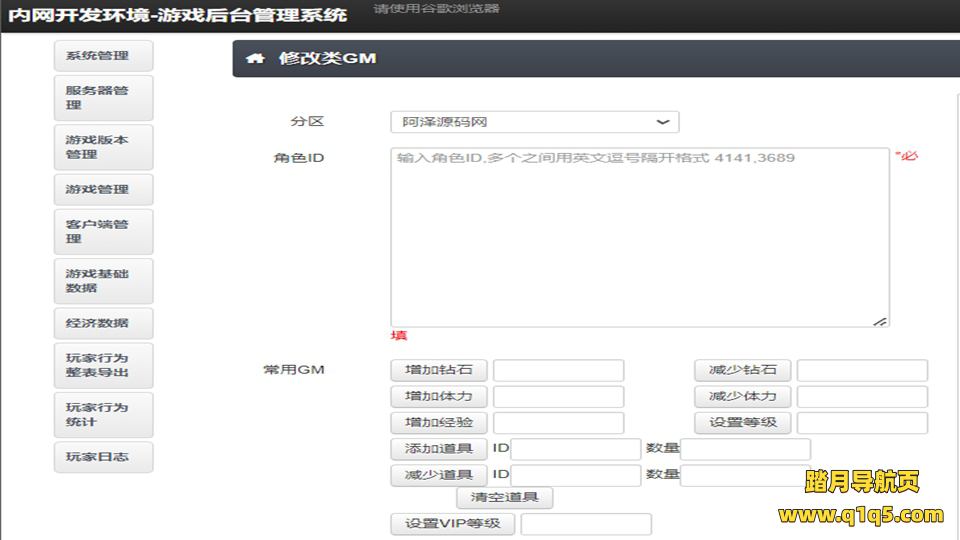Select 玩家日志 in the sidebar
The width and height of the screenshot is (960, 540).
point(103,457)
